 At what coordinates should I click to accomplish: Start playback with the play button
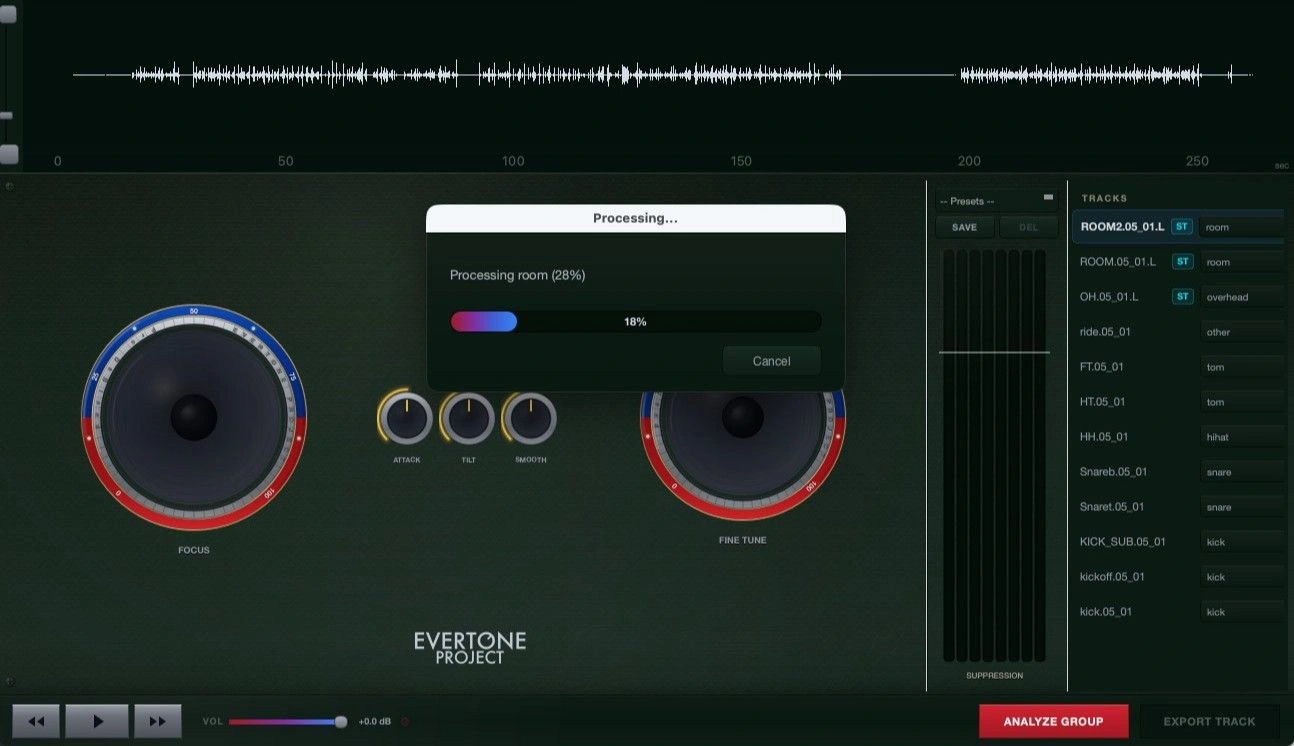coord(97,721)
